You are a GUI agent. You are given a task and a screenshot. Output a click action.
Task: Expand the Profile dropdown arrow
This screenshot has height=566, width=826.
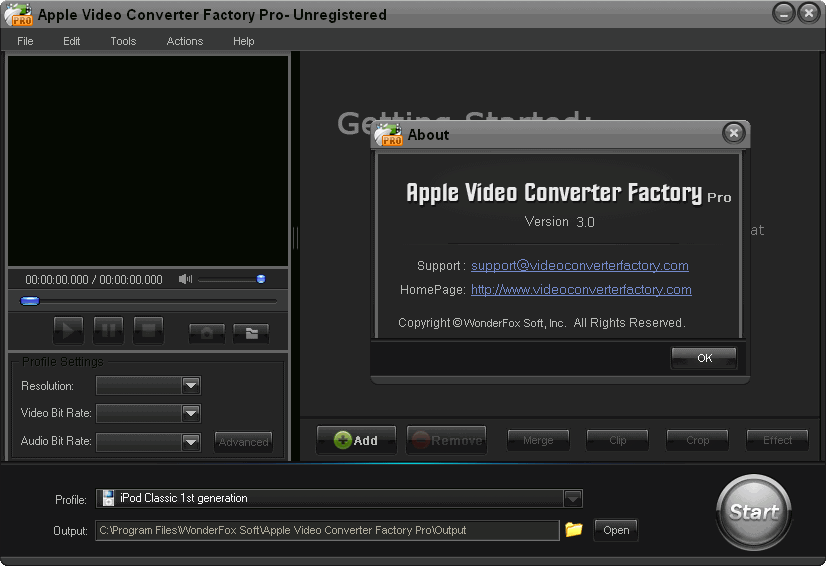tap(573, 498)
